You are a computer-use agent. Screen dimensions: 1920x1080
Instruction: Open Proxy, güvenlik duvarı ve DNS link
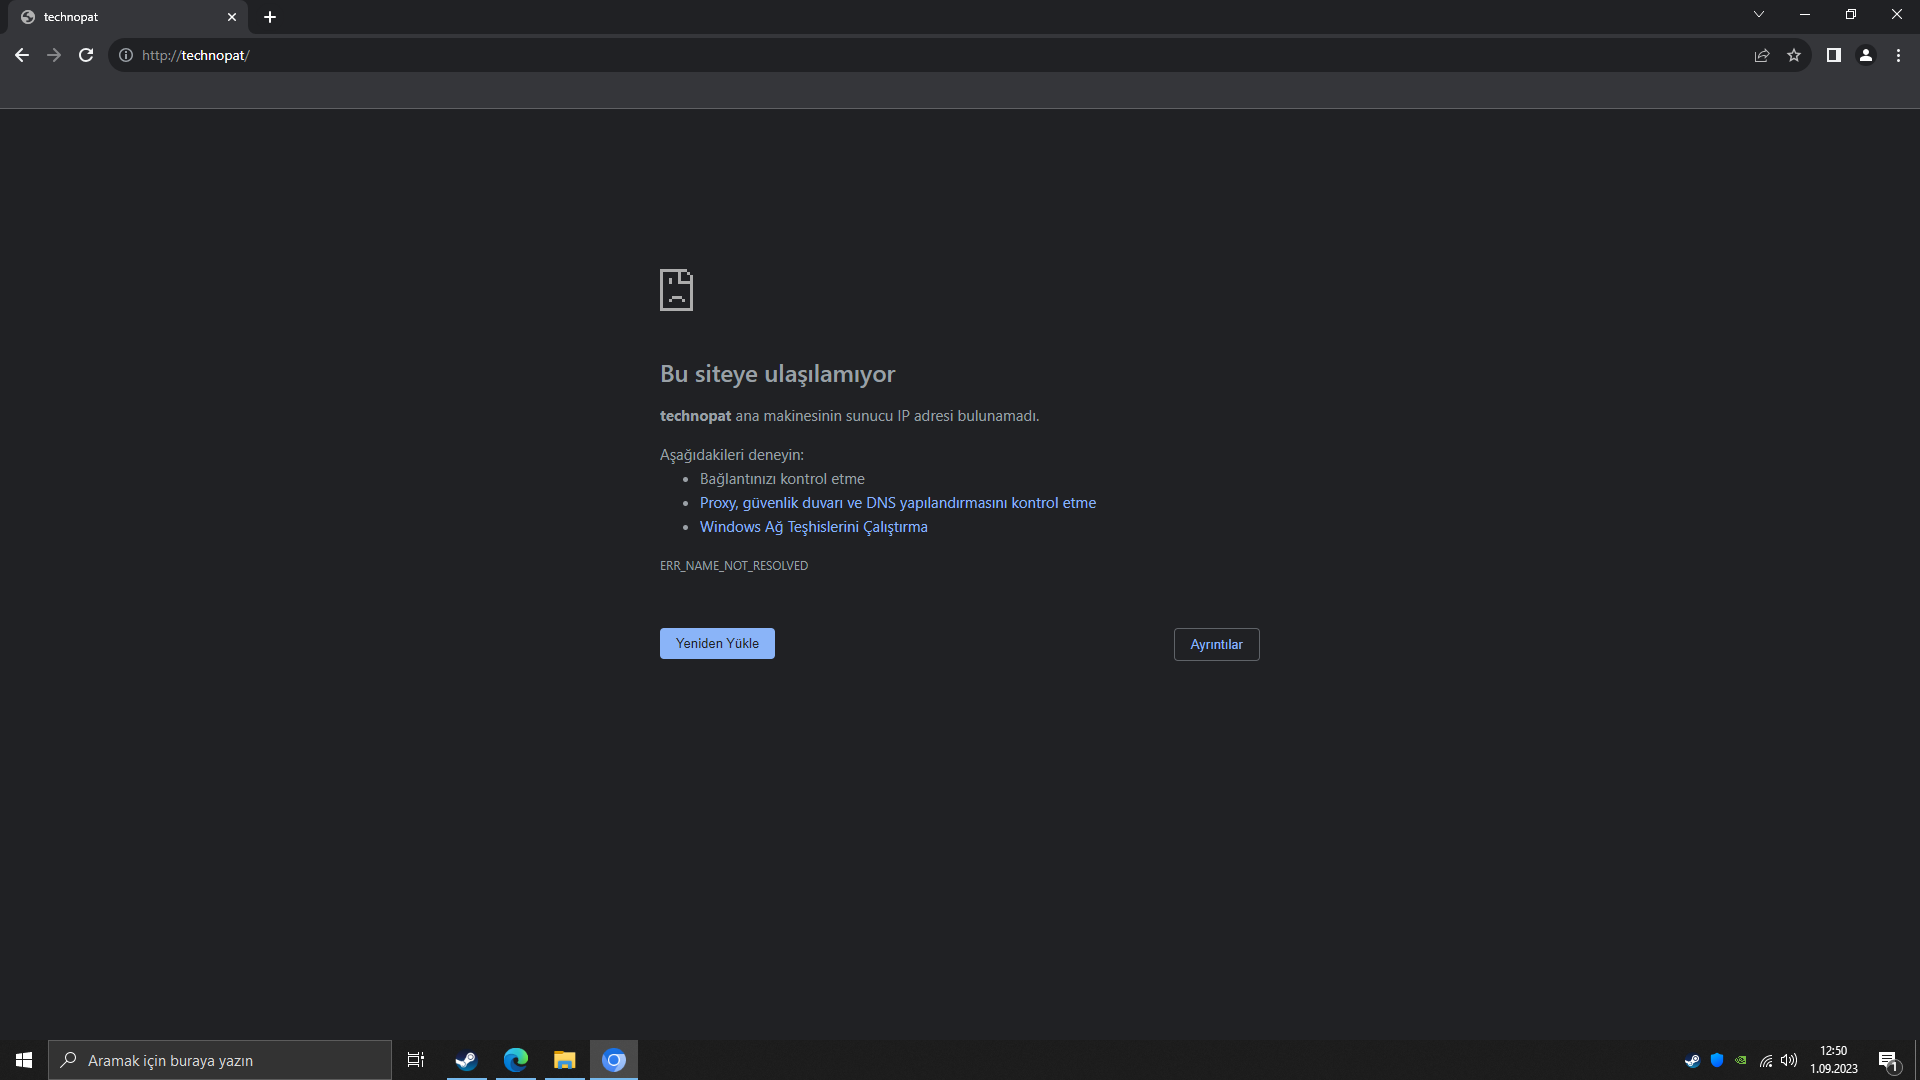(897, 503)
